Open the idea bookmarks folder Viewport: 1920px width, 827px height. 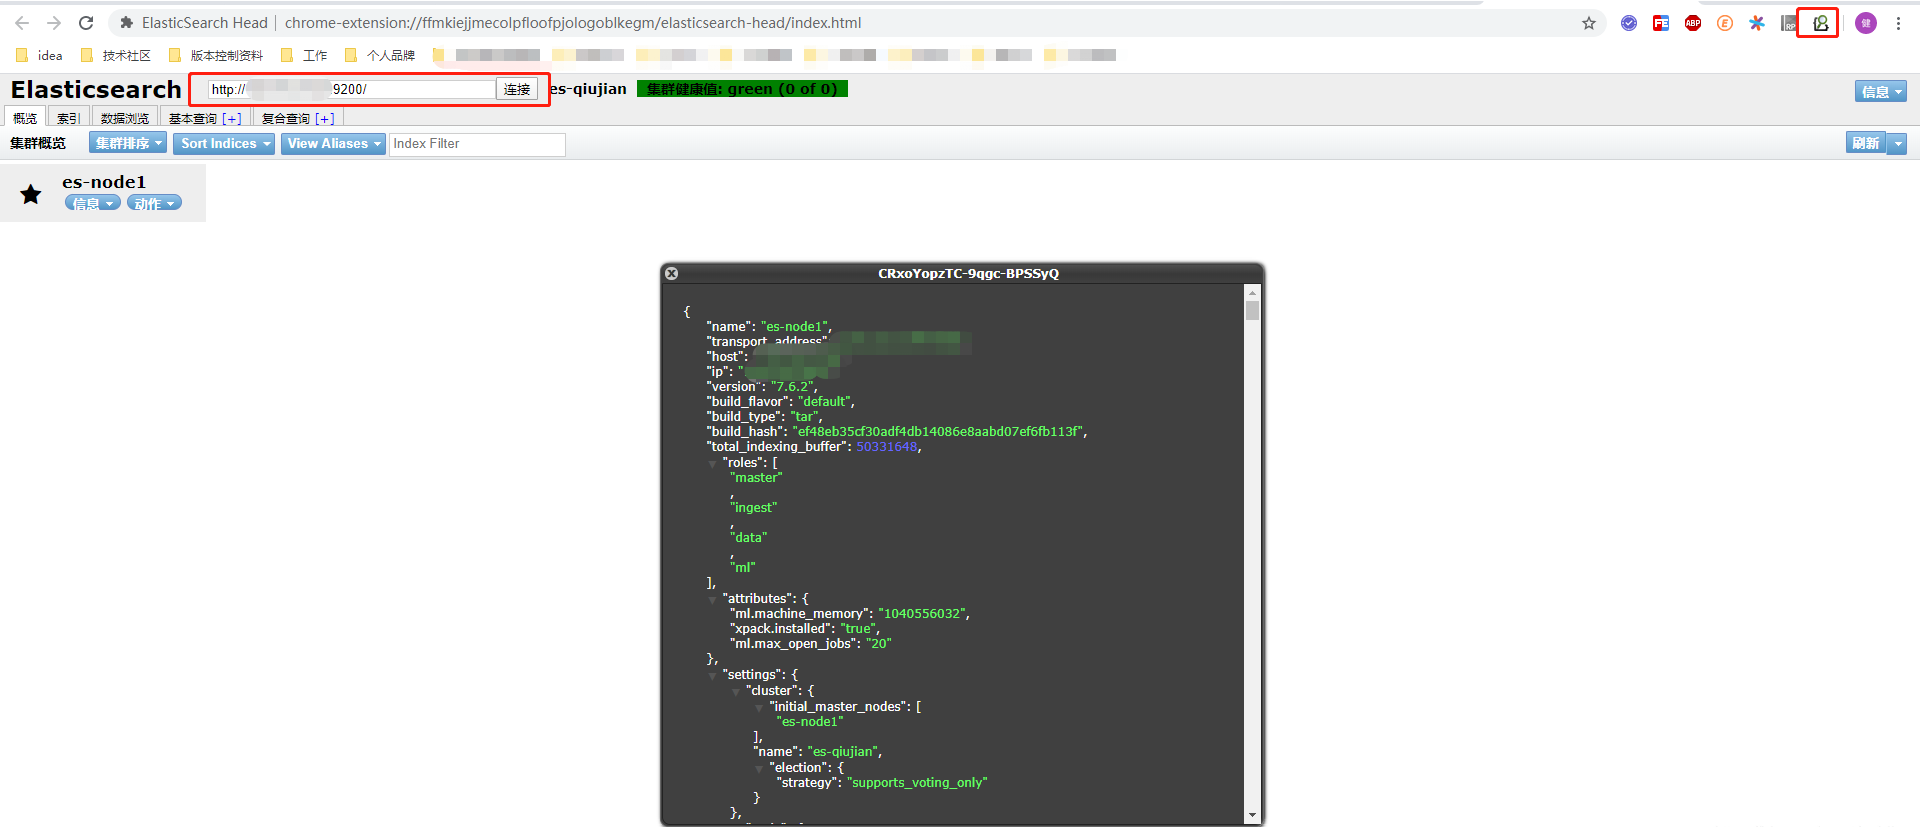(39, 55)
